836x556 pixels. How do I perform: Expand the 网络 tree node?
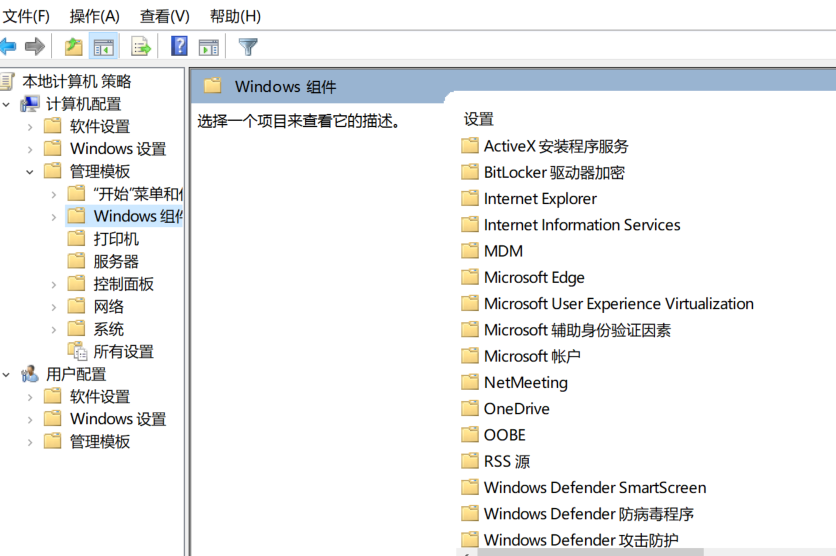[54, 307]
